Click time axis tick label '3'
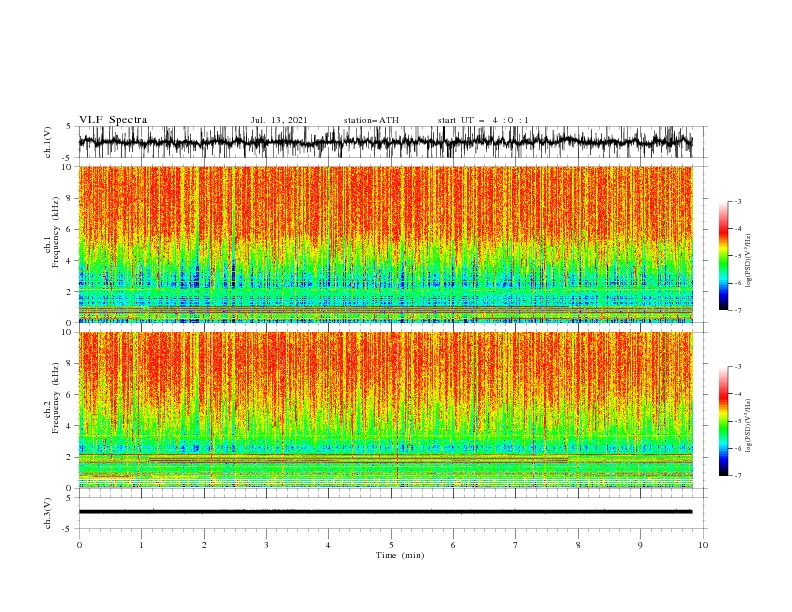792x612 pixels. 266,545
